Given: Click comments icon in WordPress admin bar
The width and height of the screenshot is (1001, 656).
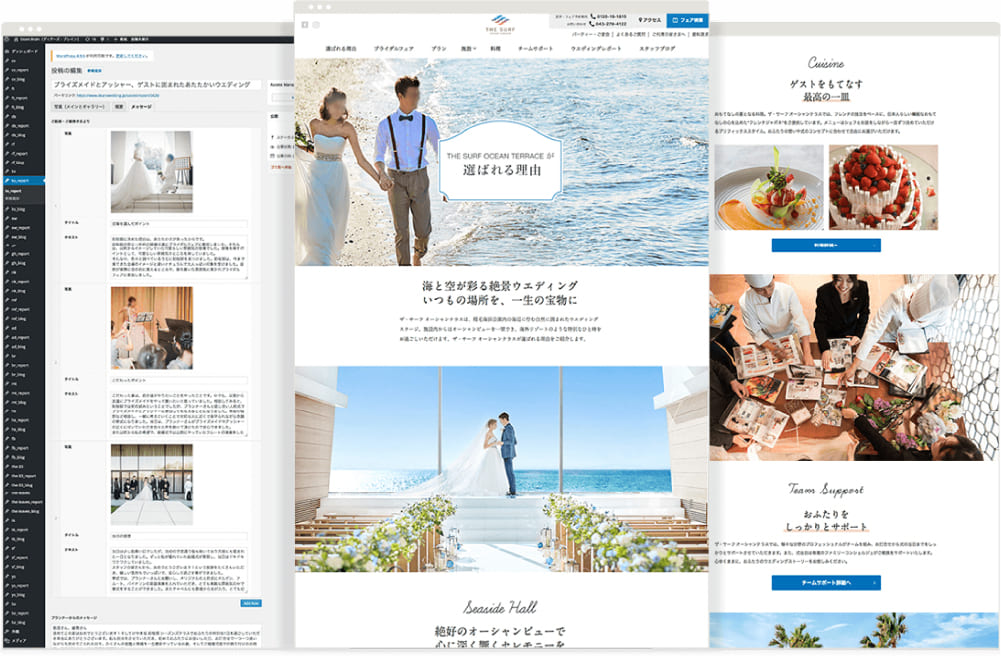Looking at the screenshot, I should (103, 40).
